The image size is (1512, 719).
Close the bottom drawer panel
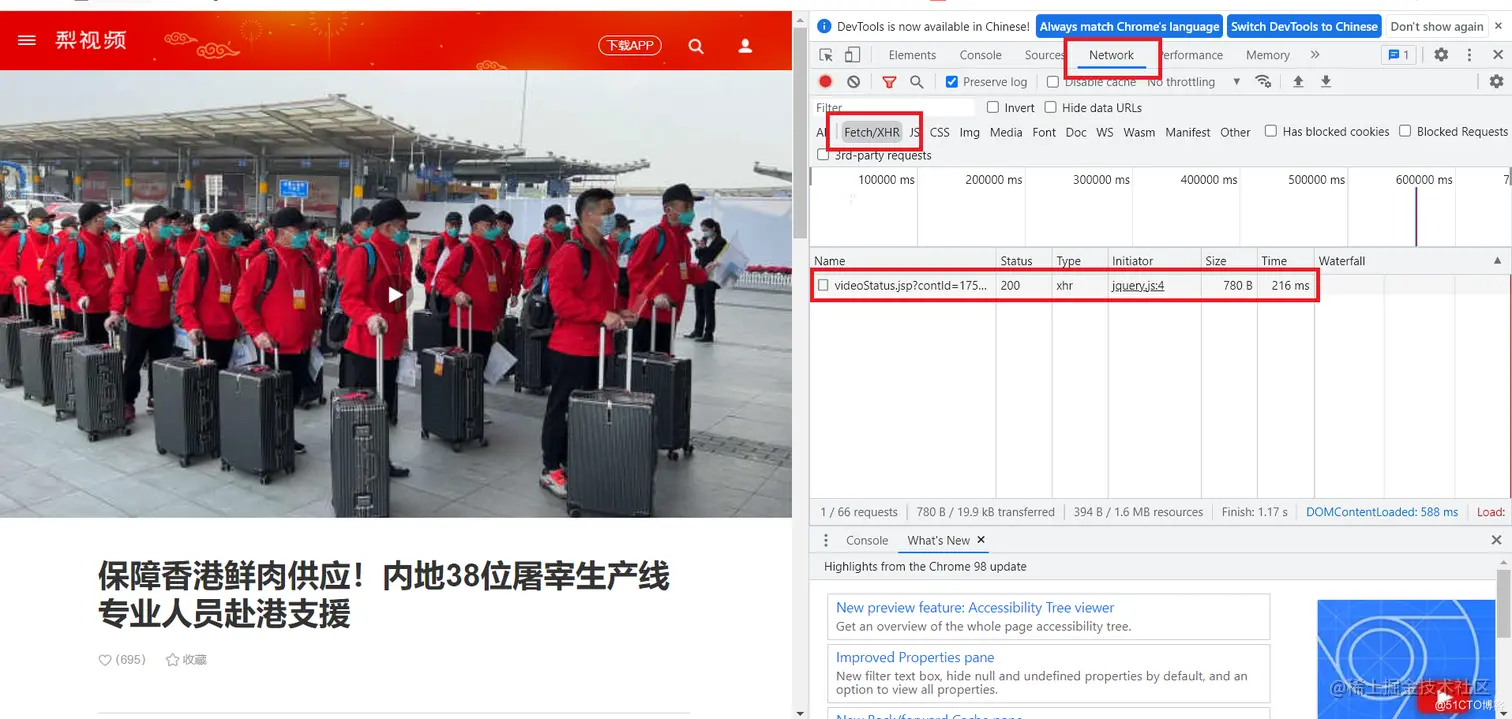point(1497,540)
